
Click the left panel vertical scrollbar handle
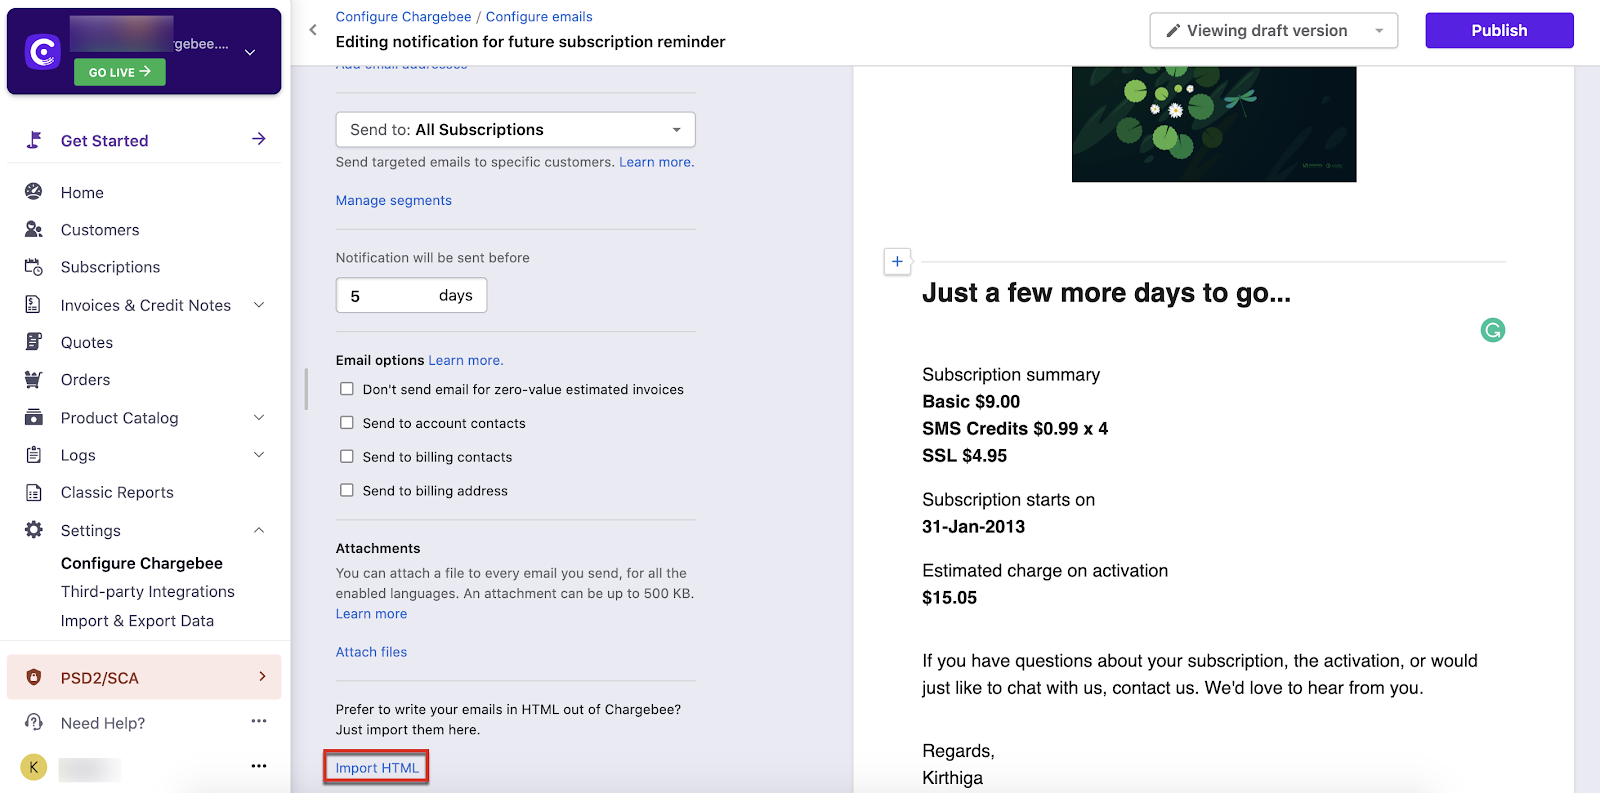(x=306, y=389)
